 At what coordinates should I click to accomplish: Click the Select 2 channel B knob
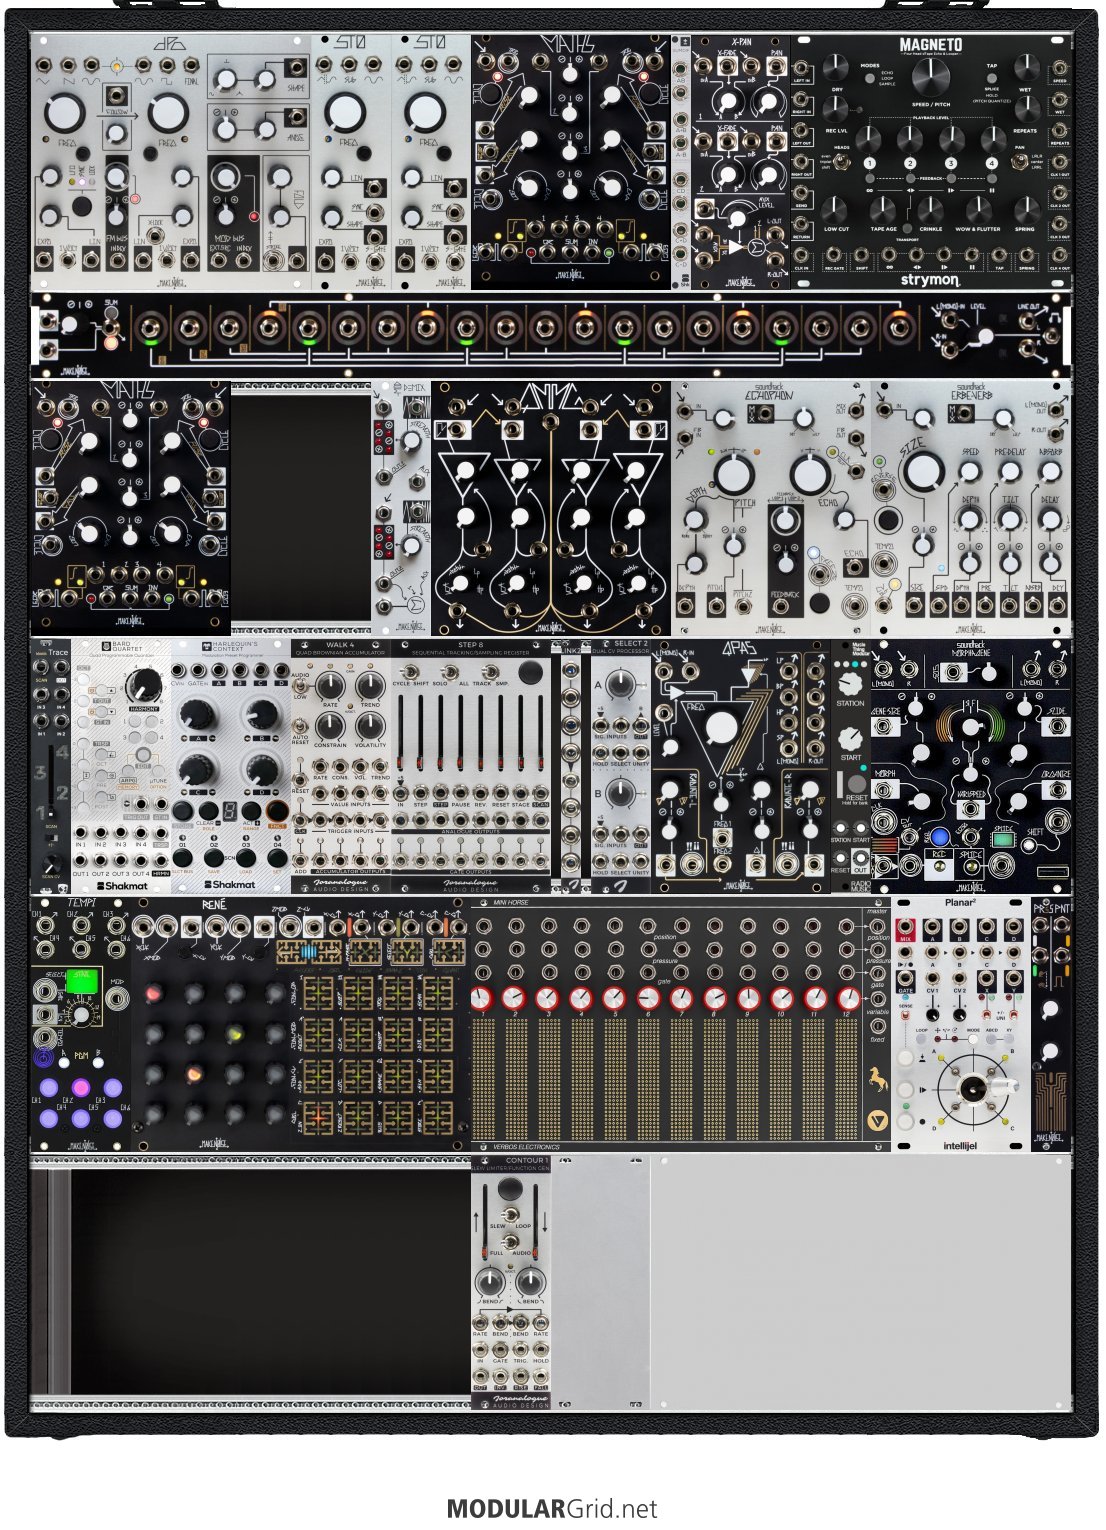[621, 792]
